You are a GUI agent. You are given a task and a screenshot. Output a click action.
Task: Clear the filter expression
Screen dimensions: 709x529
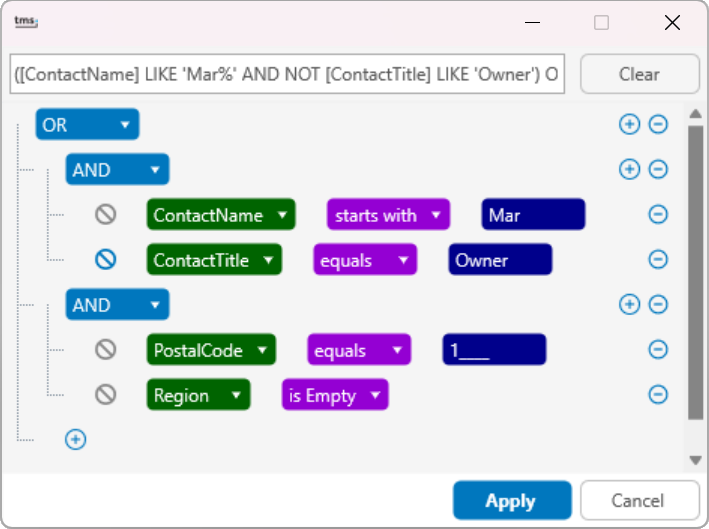pyautogui.click(x=639, y=74)
